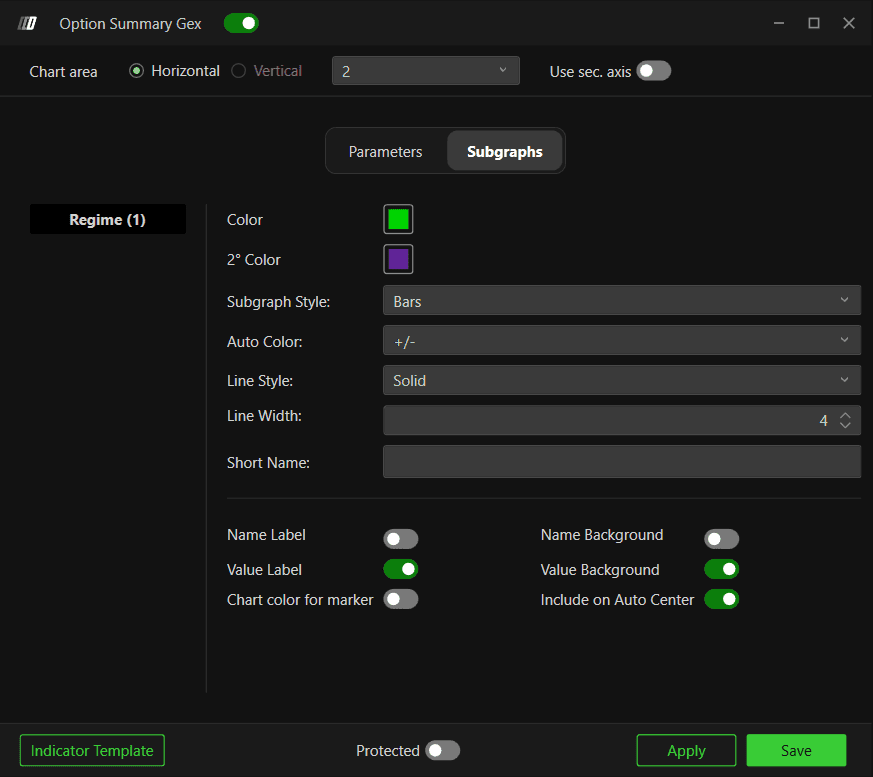873x777 pixels.
Task: Enable the Use sec. axis switch
Action: tap(654, 71)
